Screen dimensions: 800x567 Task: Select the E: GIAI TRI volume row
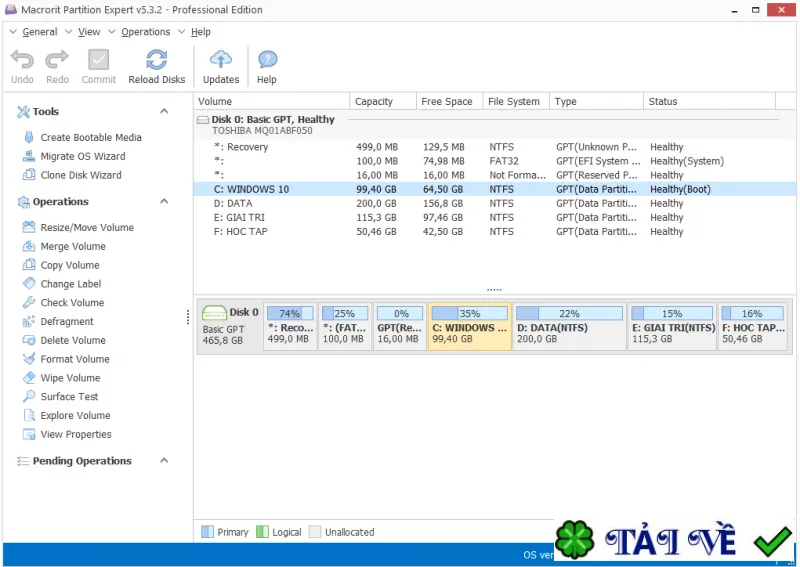coord(495,217)
